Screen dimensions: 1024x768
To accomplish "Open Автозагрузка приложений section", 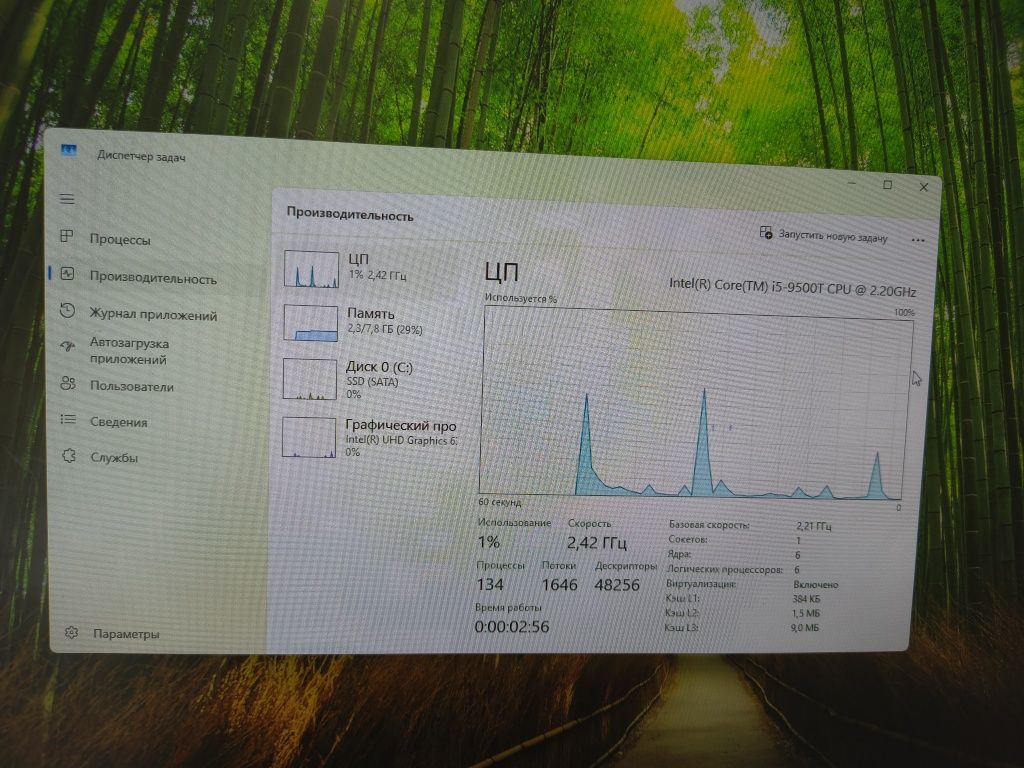I will coord(129,351).
